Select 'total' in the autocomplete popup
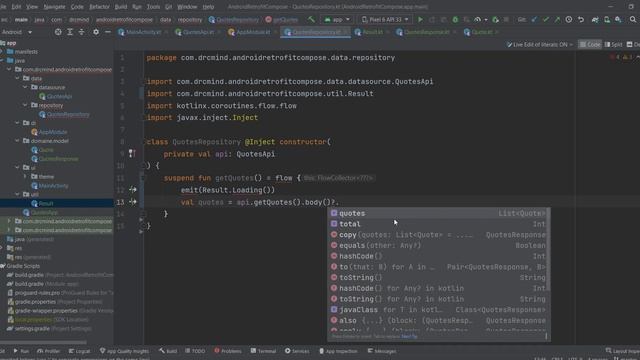The height and width of the screenshot is (360, 640). pos(439,224)
